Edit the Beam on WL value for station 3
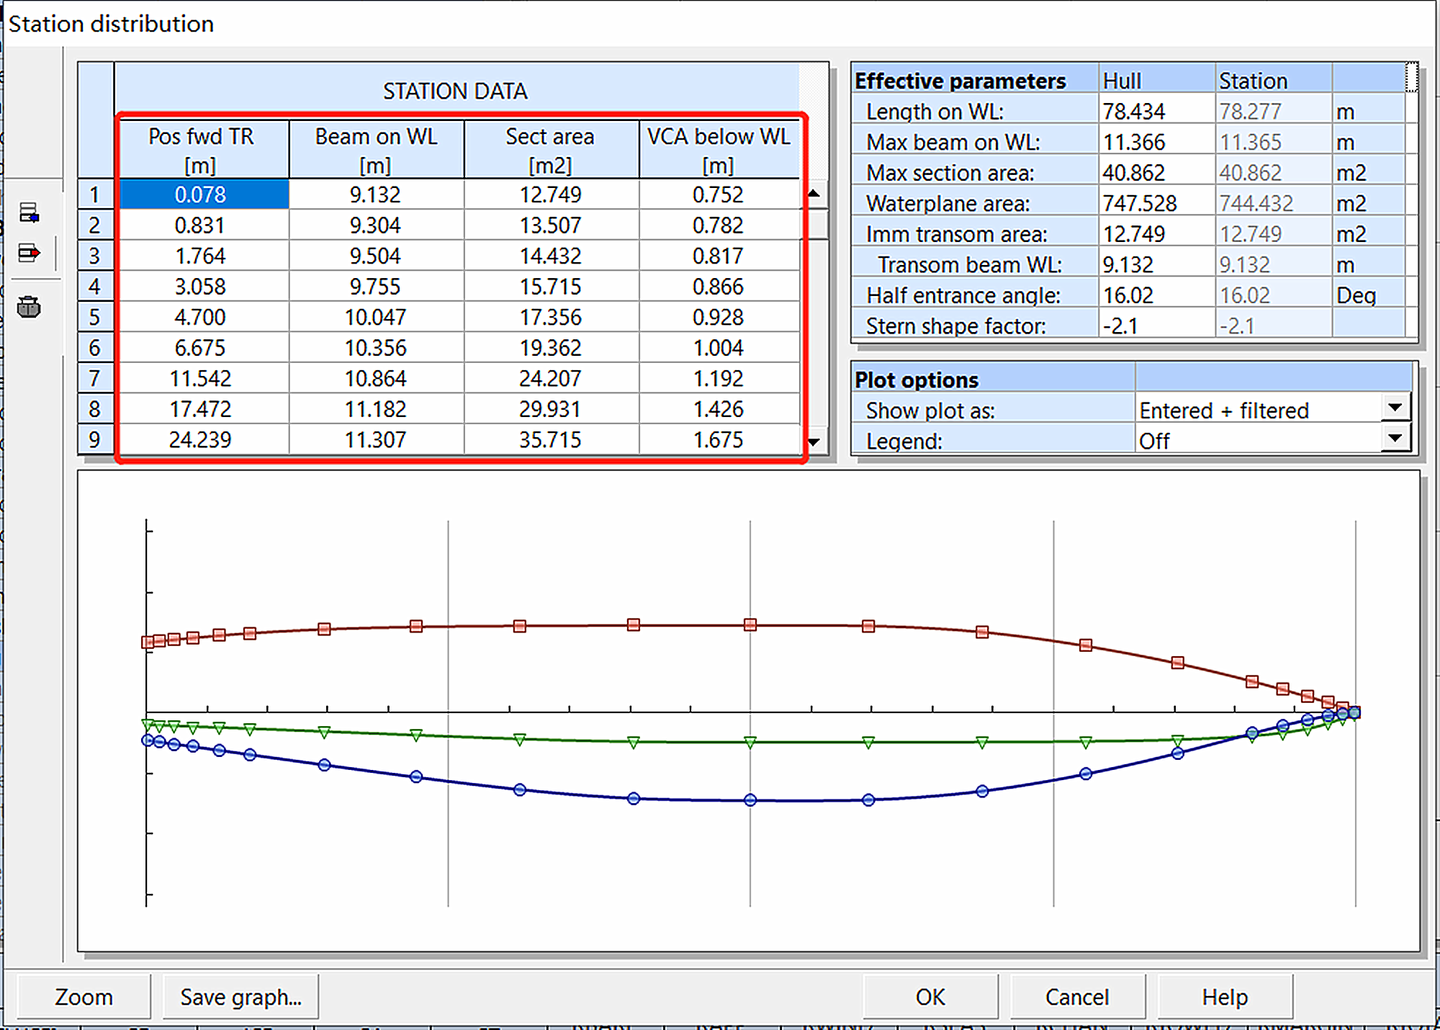This screenshot has width=1440, height=1030. pyautogui.click(x=375, y=255)
